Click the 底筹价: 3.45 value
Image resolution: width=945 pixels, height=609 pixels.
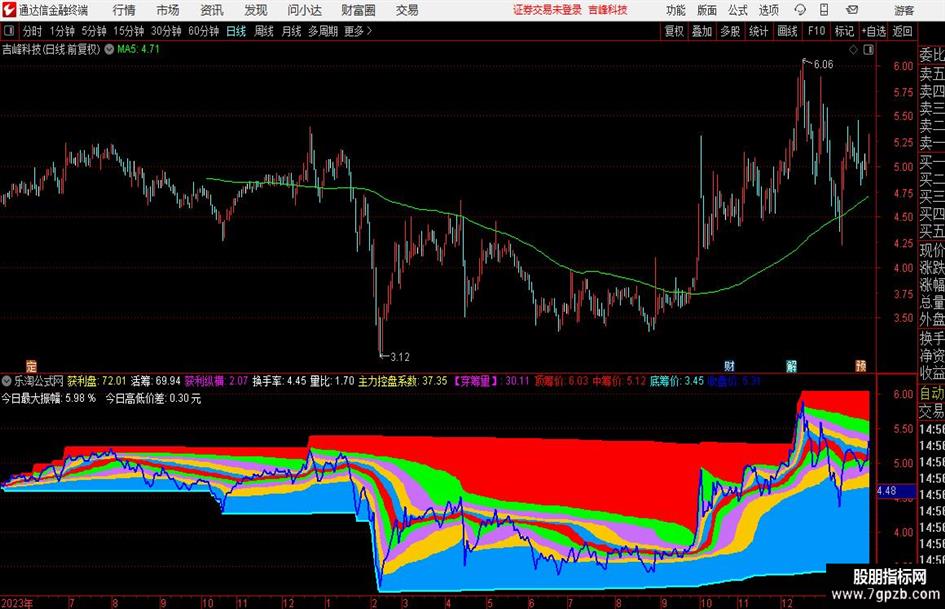(x=677, y=381)
